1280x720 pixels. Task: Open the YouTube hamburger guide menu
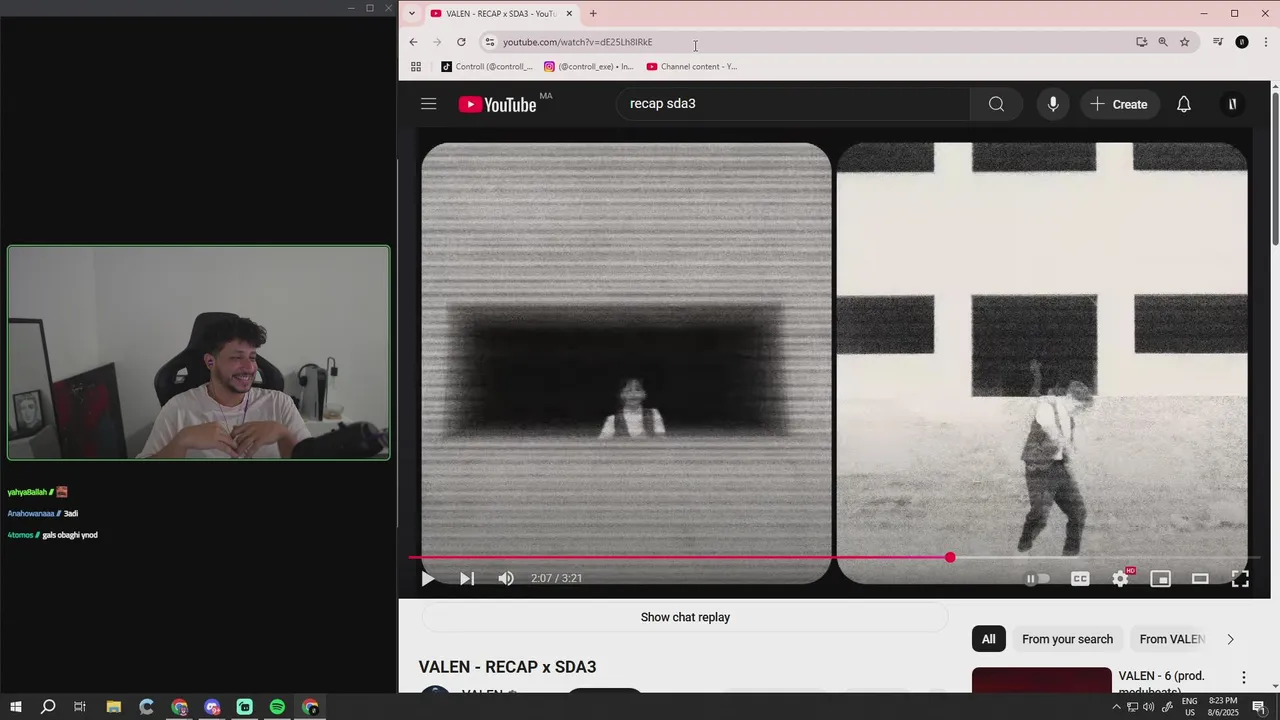(429, 104)
